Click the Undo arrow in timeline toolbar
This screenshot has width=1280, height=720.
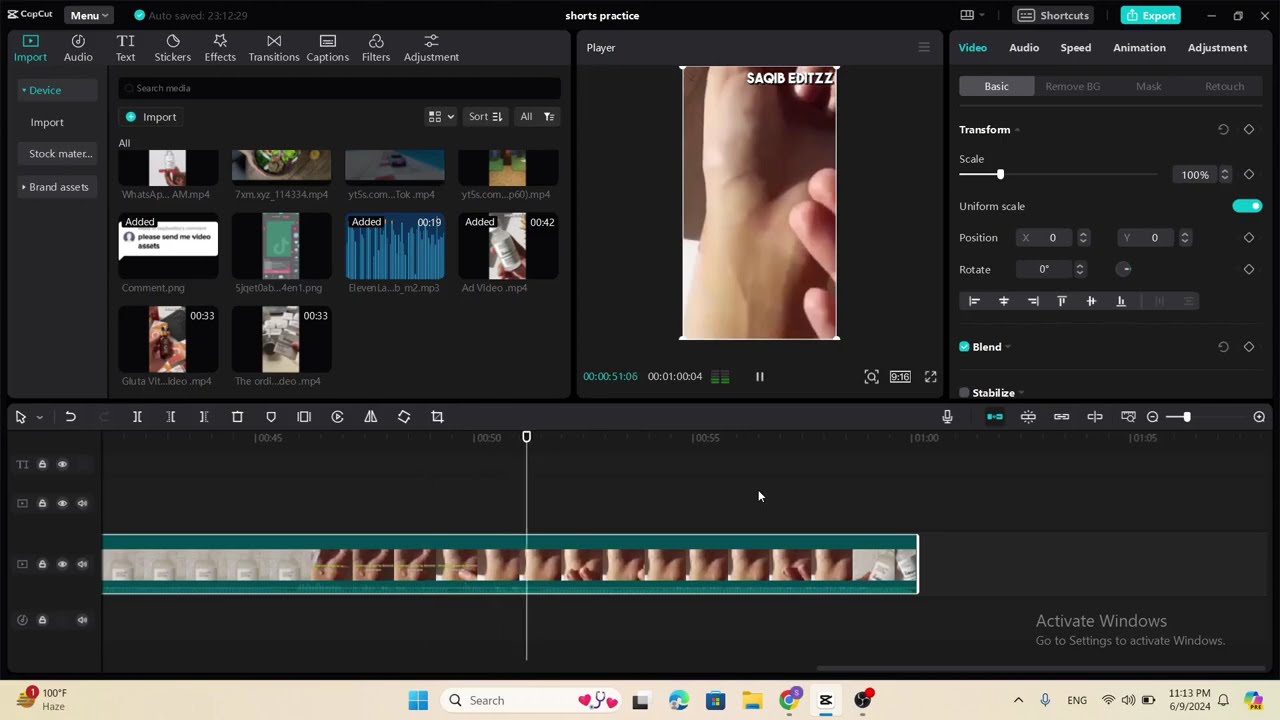70,417
